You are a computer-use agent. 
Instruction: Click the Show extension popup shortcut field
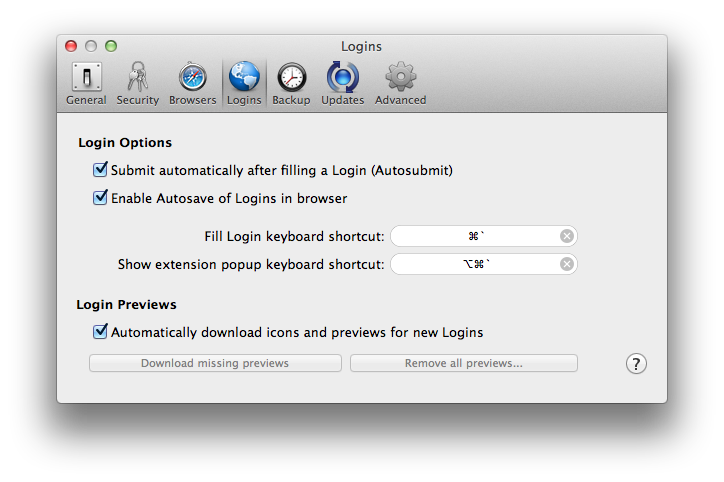coord(475,264)
